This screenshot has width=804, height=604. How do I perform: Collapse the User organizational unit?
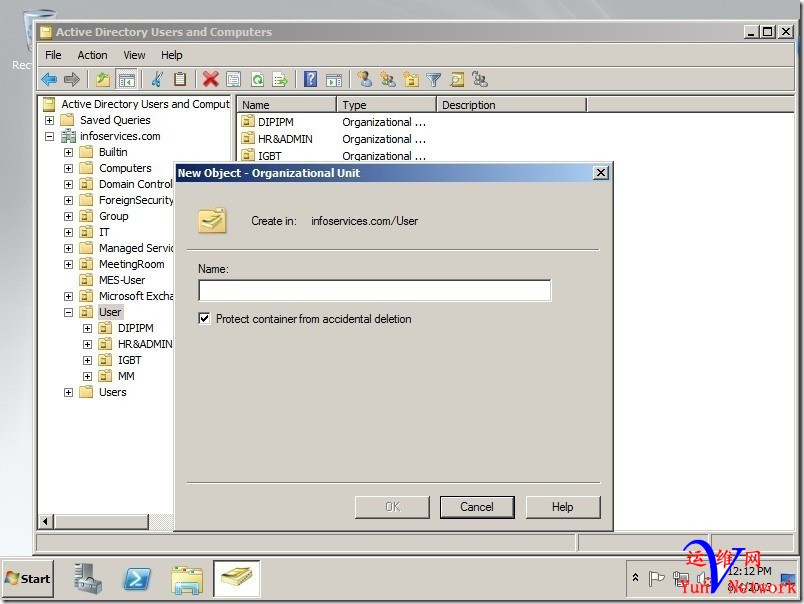point(68,312)
